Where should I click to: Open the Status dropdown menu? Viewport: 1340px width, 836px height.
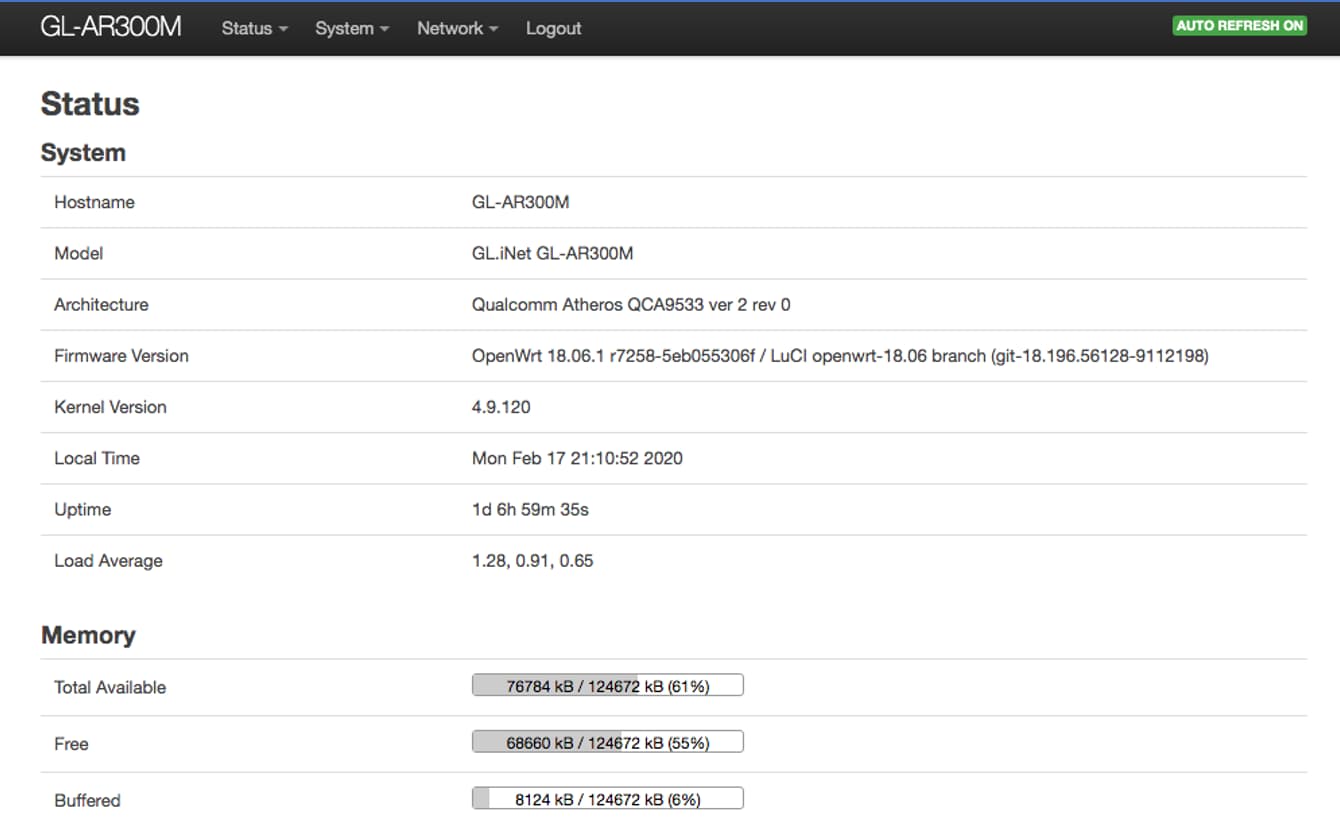click(255, 28)
